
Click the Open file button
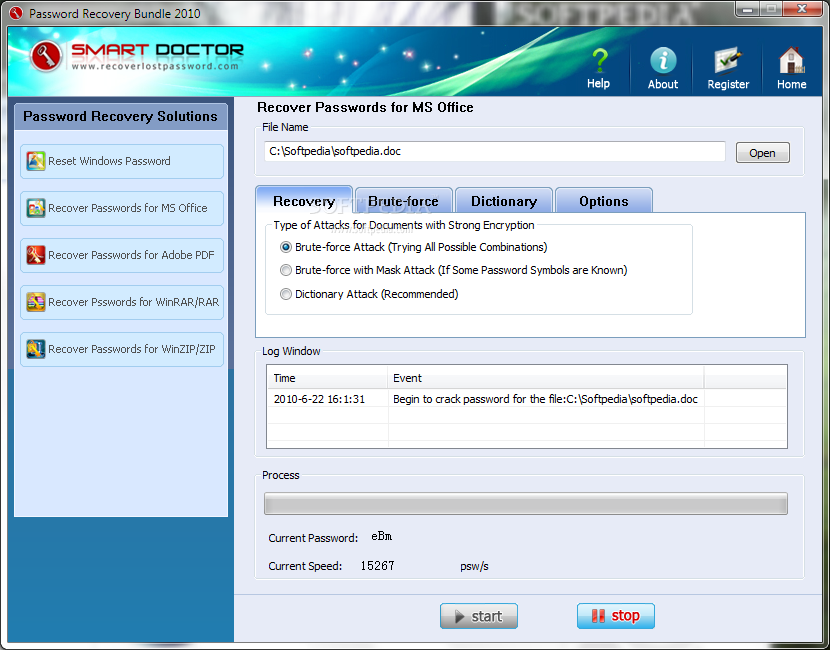point(762,153)
